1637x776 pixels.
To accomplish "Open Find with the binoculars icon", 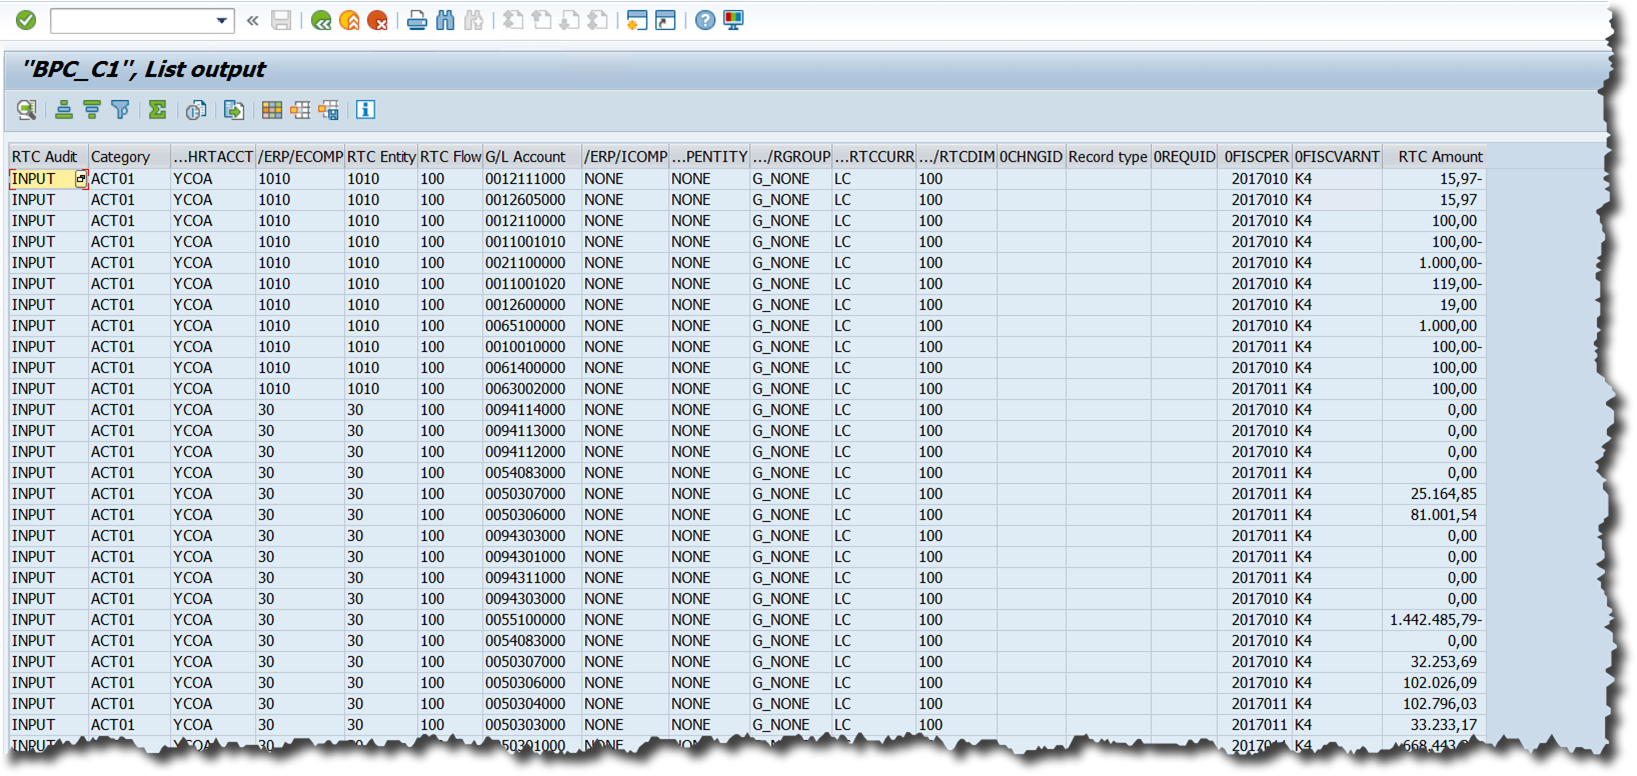I will coord(445,20).
